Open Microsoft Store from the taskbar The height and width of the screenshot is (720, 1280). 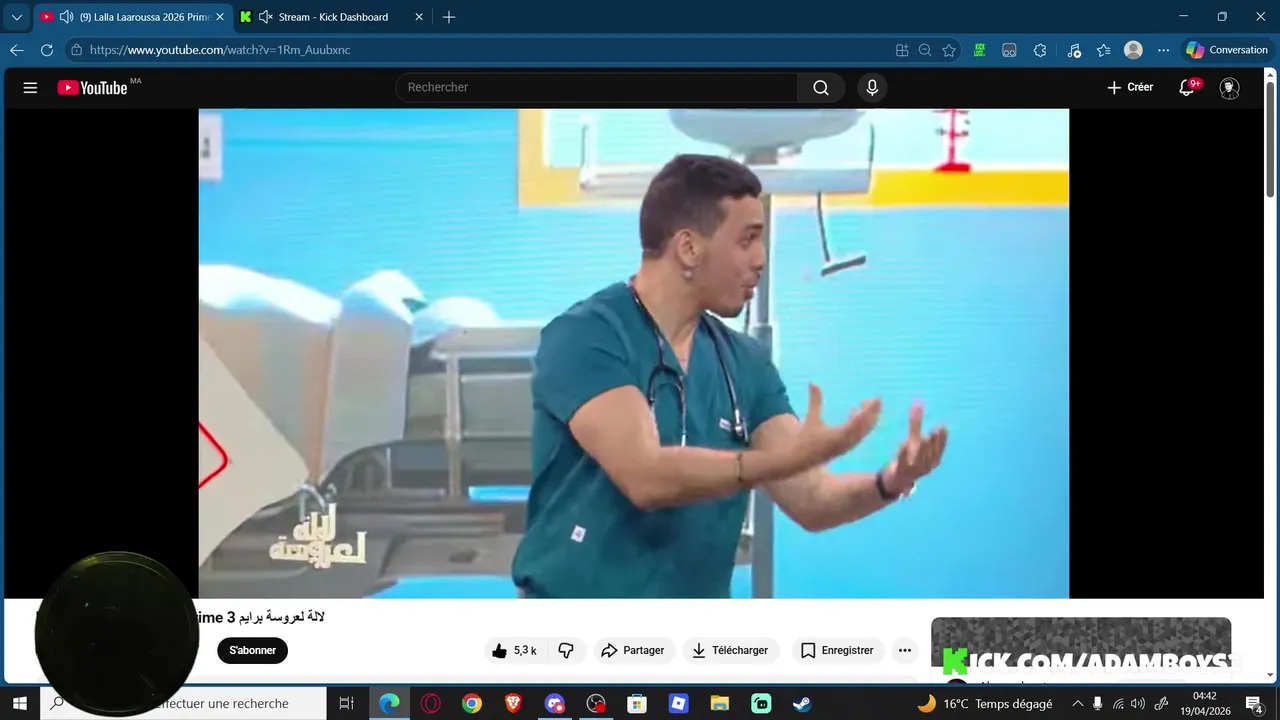[637, 704]
